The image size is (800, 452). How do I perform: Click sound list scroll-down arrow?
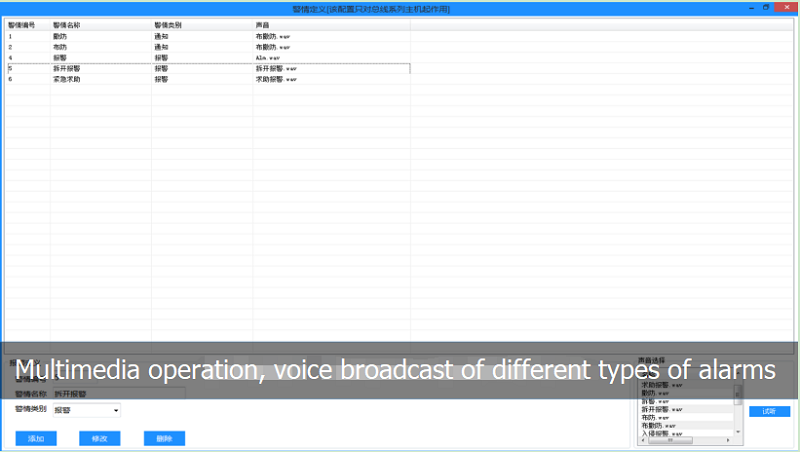[x=739, y=433]
